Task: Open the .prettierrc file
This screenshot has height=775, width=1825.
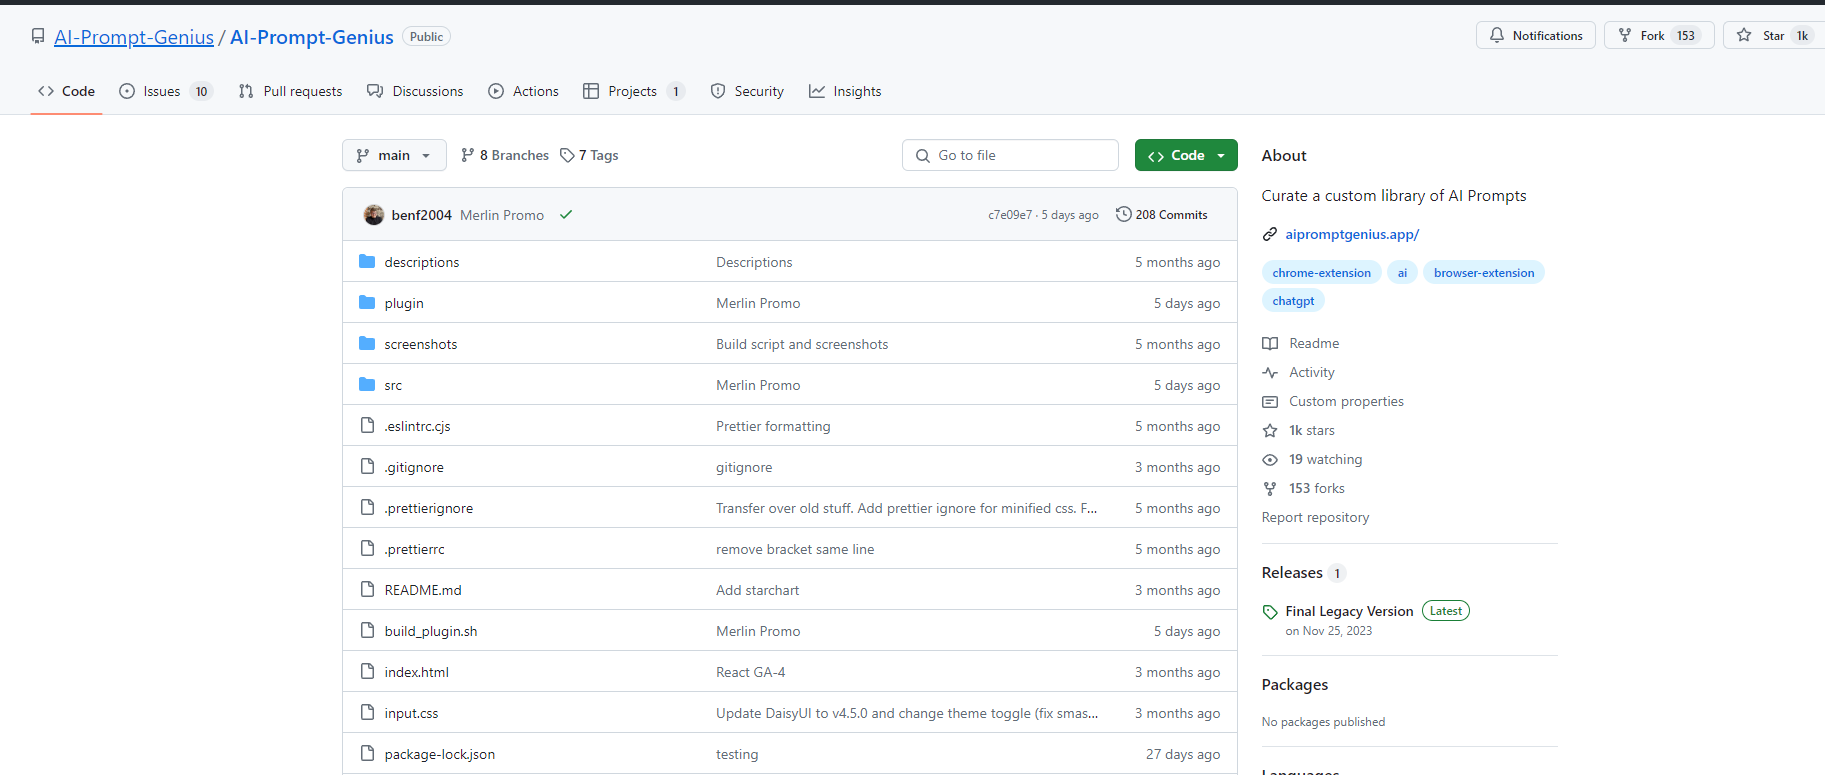Action: (x=415, y=549)
